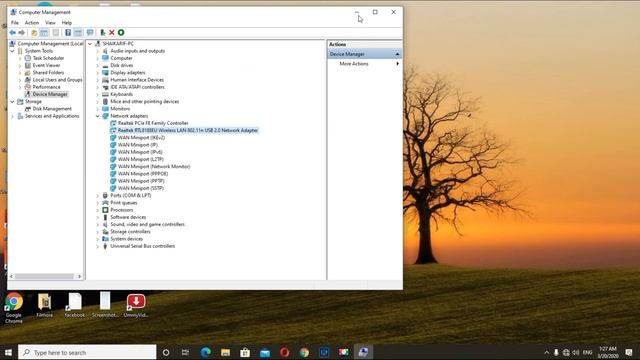Select WAN Miniport (SSTP)
This screenshot has height=360, width=640.
click(x=141, y=189)
